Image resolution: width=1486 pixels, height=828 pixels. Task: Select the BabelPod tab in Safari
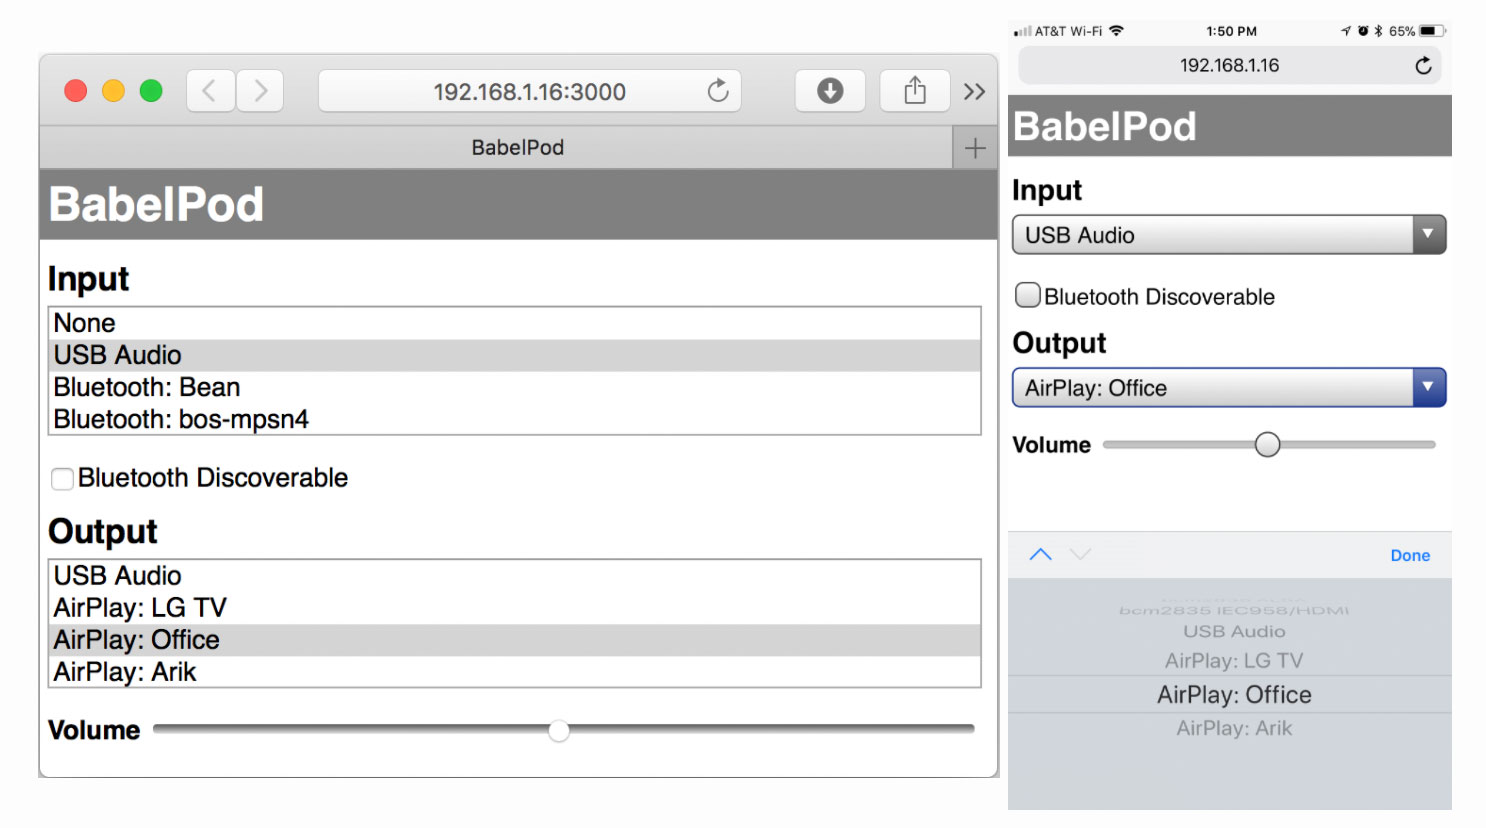pos(517,148)
